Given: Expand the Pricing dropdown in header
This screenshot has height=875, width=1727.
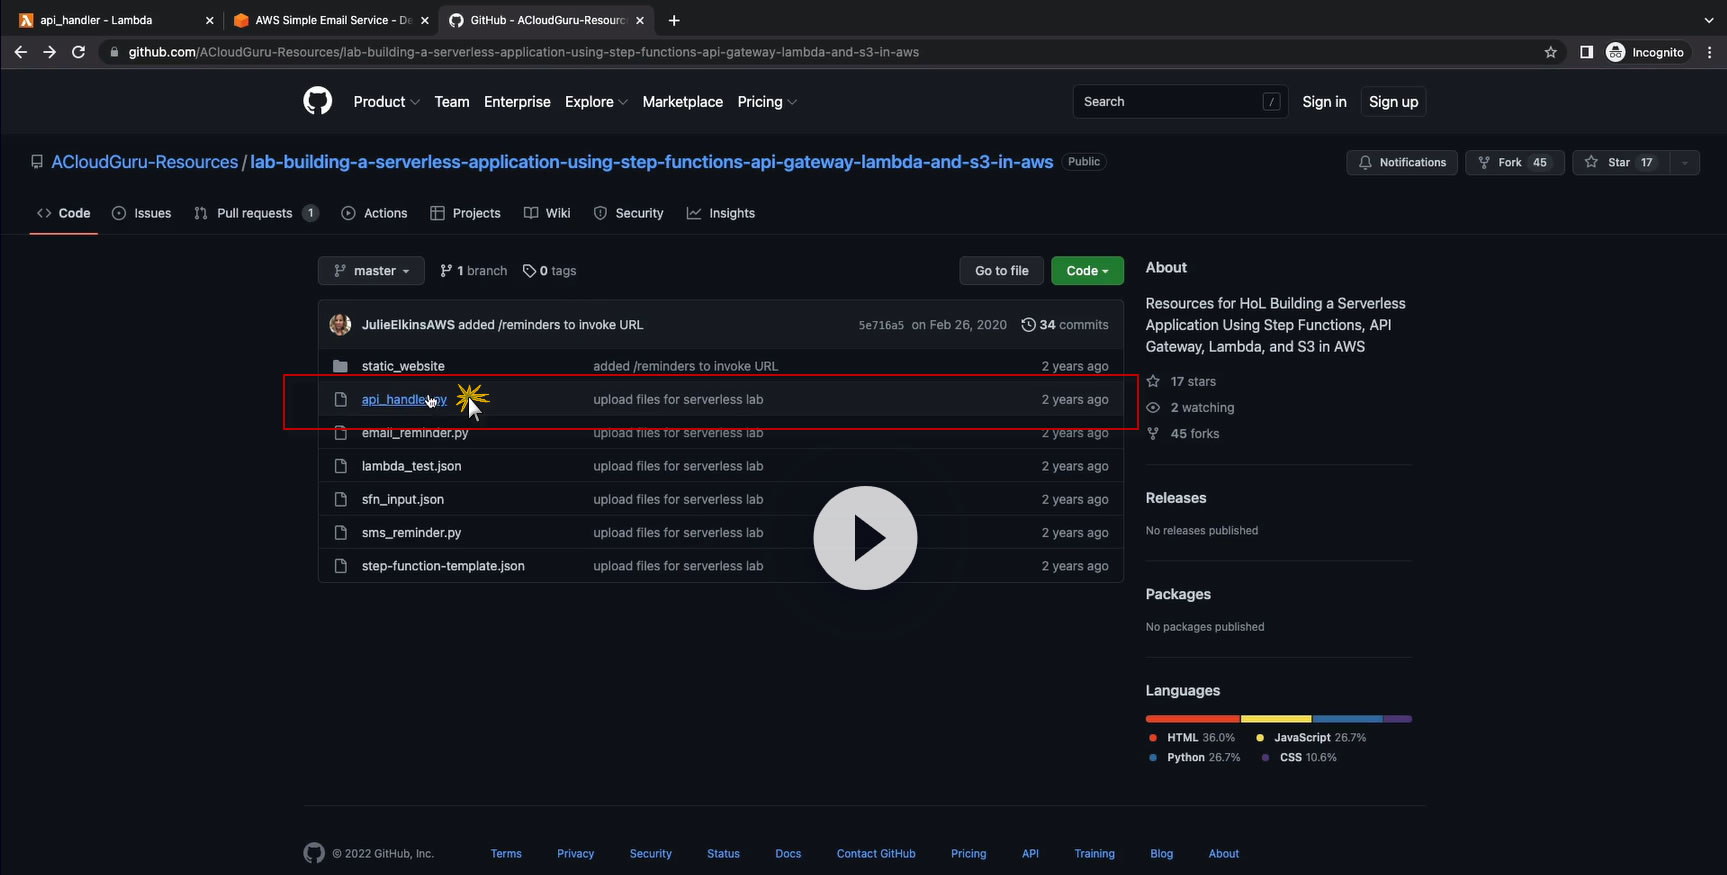Looking at the screenshot, I should pos(767,102).
